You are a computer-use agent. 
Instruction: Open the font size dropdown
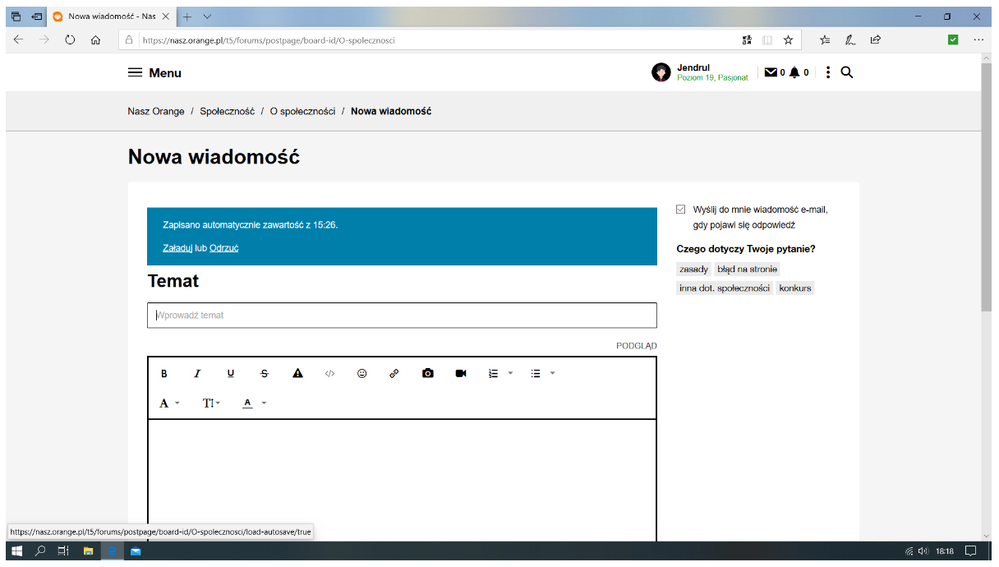[x=212, y=403]
